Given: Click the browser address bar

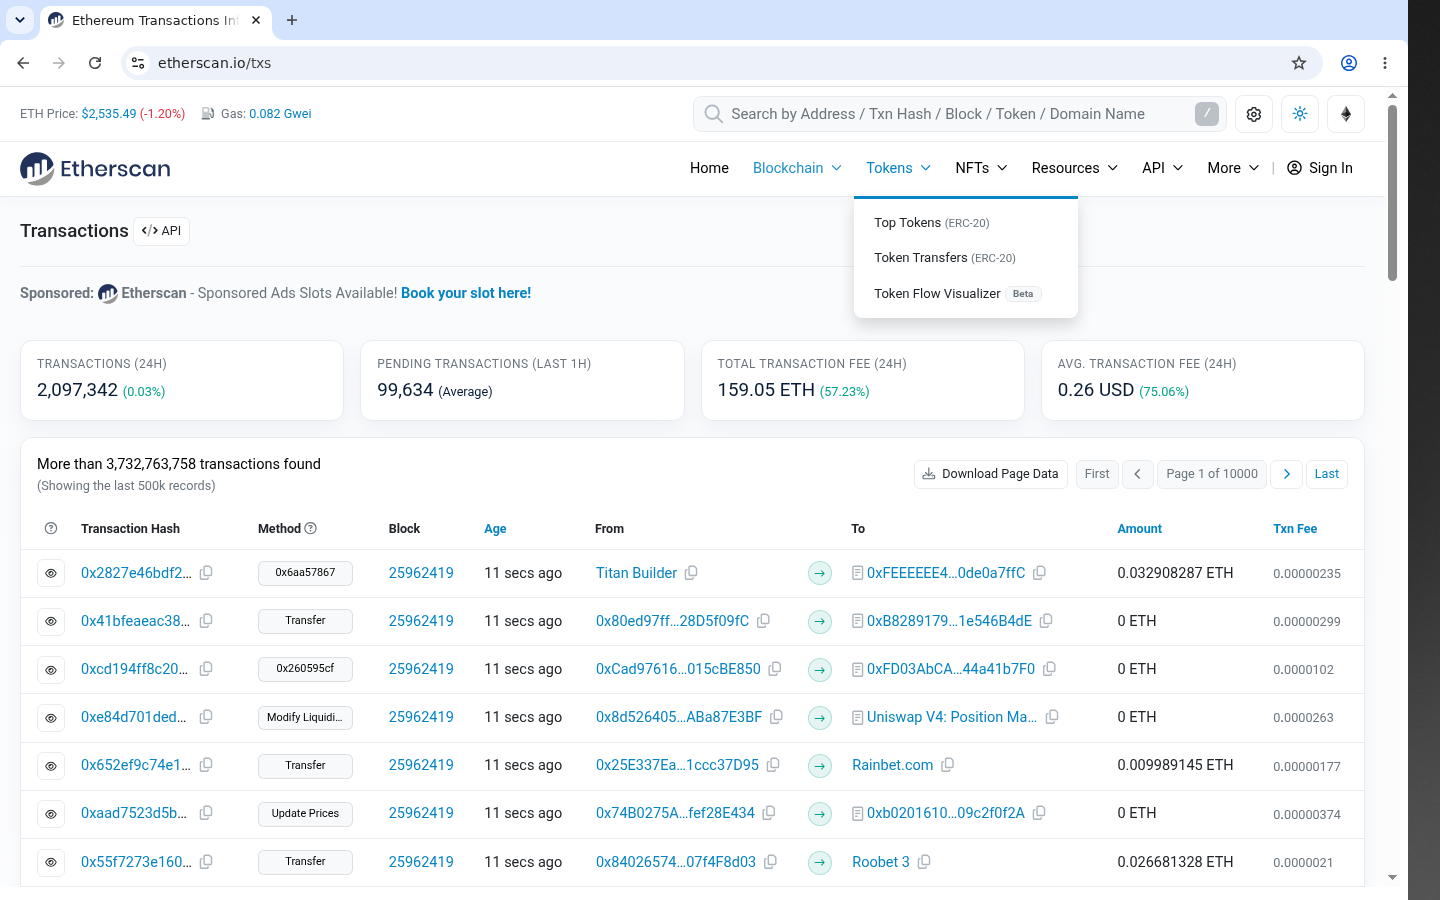Looking at the screenshot, I should 722,63.
